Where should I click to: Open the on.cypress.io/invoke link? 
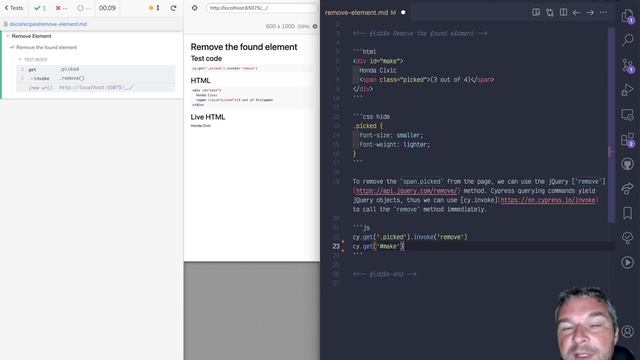point(549,200)
